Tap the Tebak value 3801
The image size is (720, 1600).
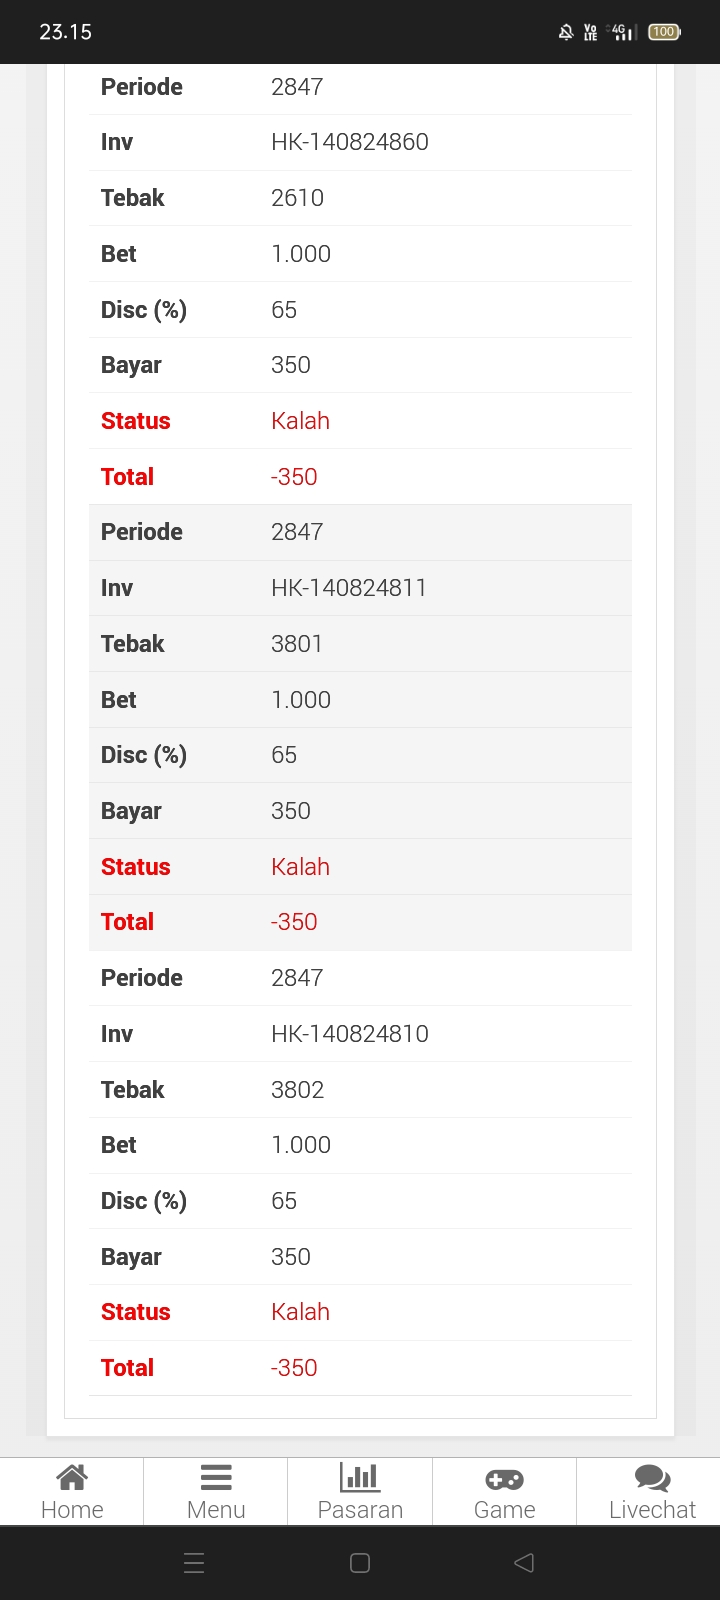pos(297,644)
